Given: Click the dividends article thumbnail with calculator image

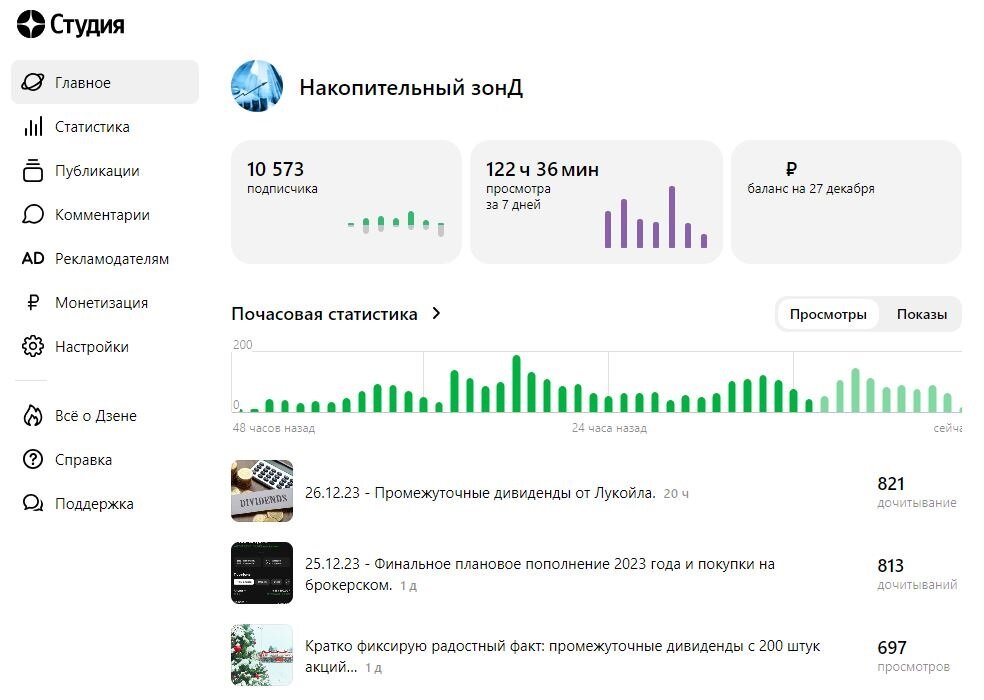Looking at the screenshot, I should [x=262, y=491].
